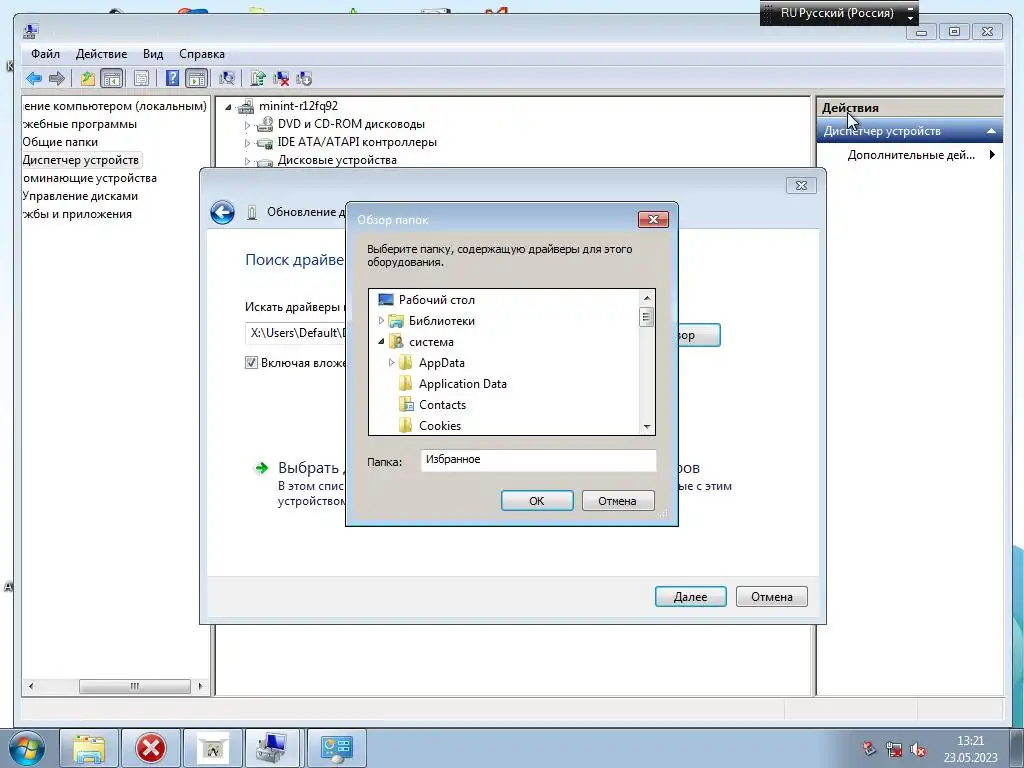Open the RU Русский language bar

point(837,13)
